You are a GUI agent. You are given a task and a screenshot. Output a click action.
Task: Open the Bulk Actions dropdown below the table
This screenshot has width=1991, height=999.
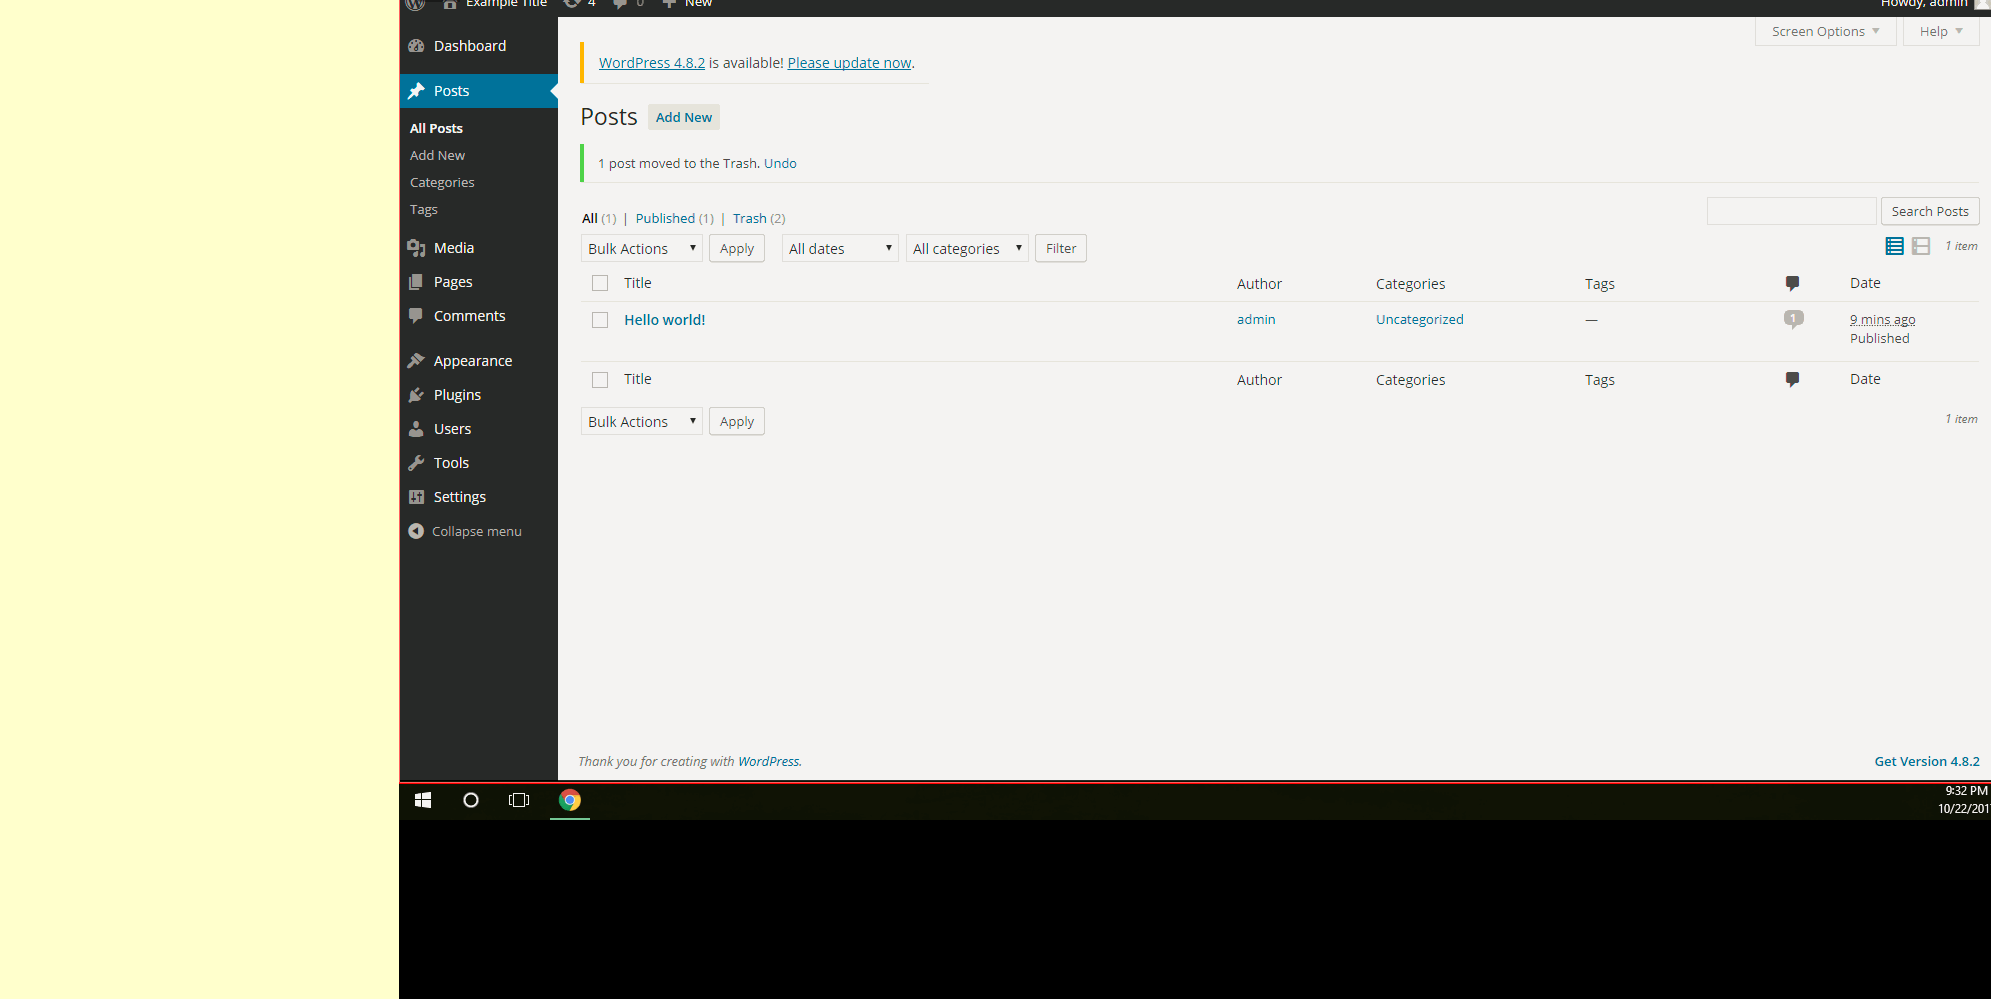point(642,421)
